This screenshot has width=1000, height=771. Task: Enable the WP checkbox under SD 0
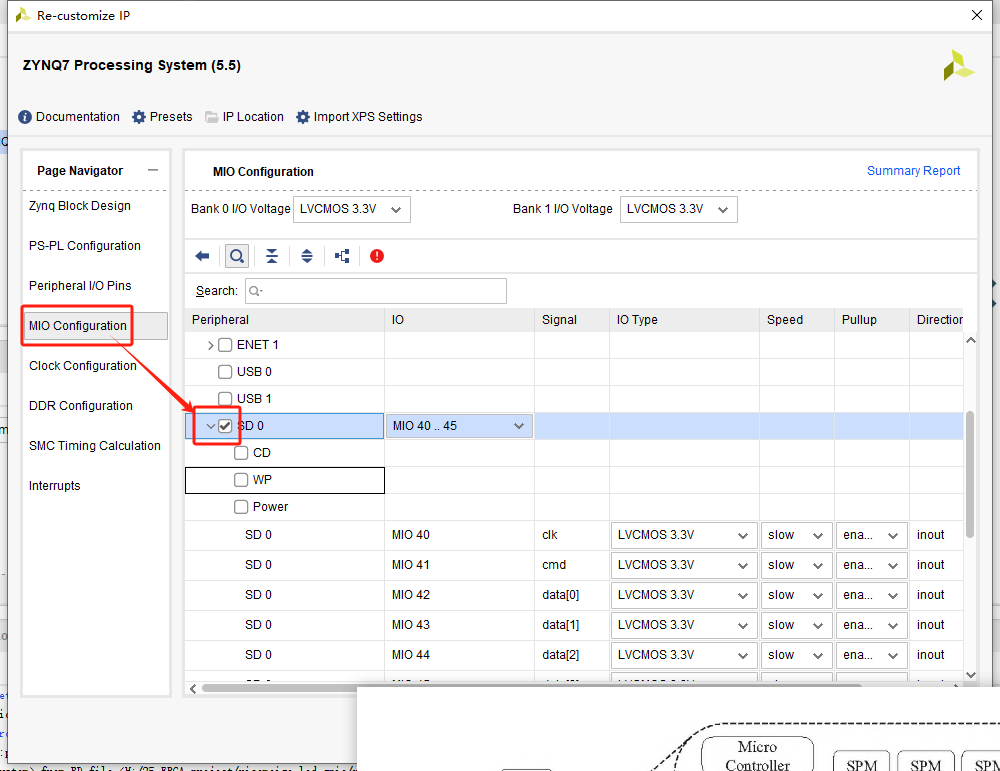pyautogui.click(x=241, y=480)
